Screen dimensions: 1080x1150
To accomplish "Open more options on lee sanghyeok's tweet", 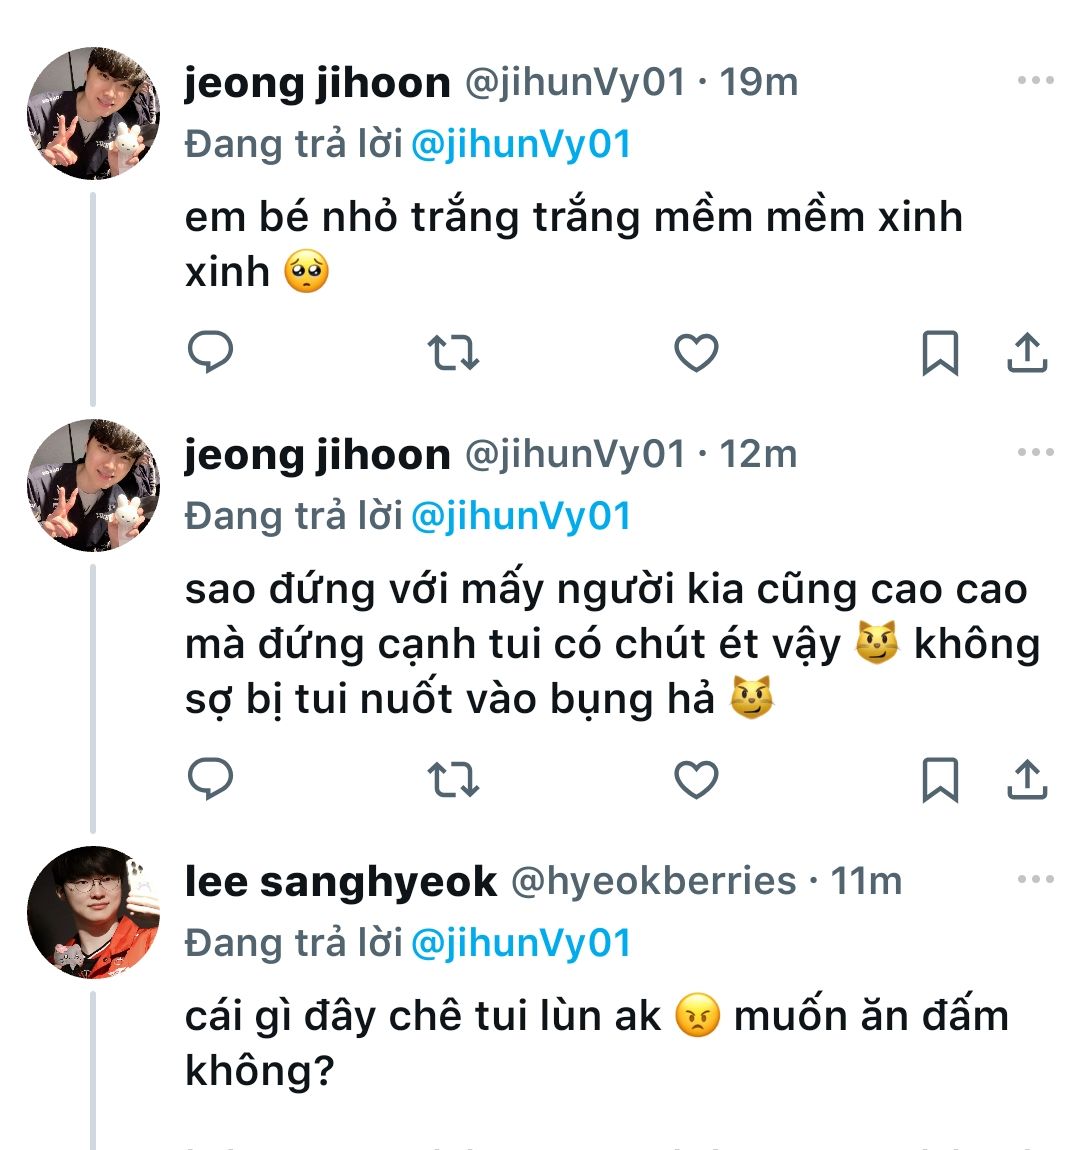I will pos(1035,880).
